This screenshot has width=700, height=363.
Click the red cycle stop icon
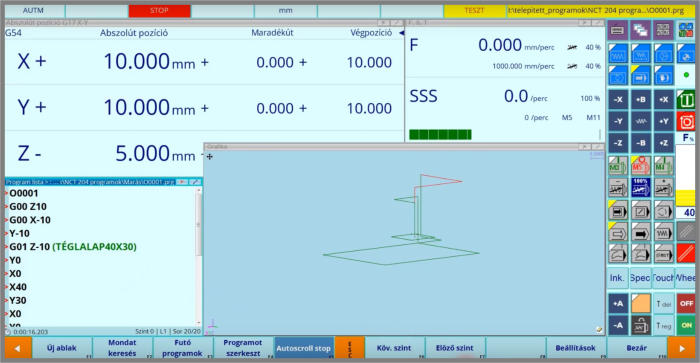tap(687, 121)
